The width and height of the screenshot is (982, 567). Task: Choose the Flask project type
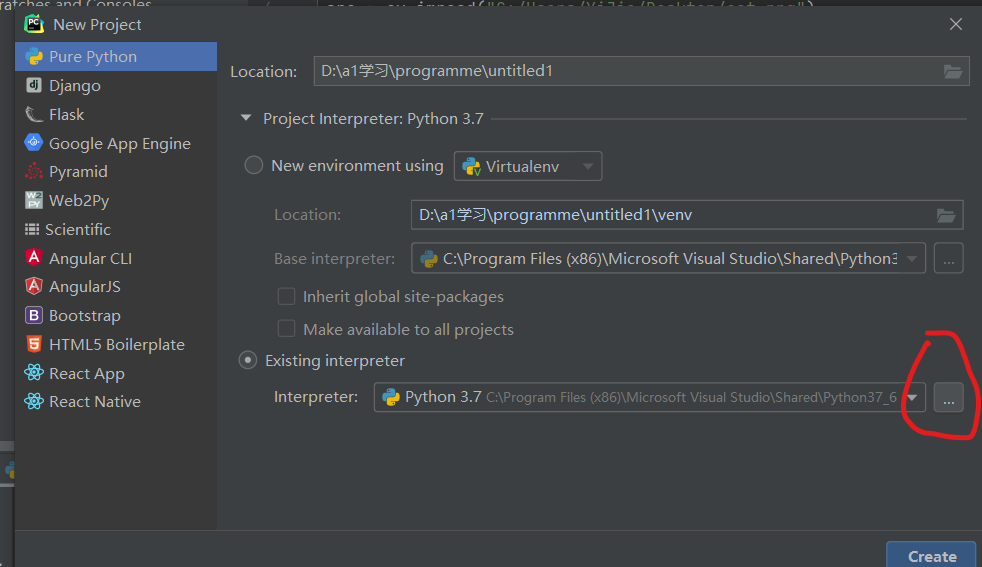(x=116, y=115)
